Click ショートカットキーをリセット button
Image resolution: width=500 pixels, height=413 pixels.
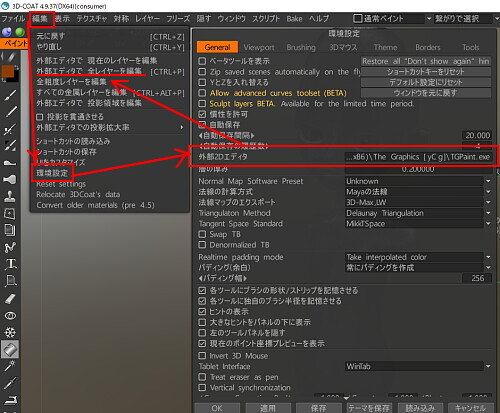point(426,72)
